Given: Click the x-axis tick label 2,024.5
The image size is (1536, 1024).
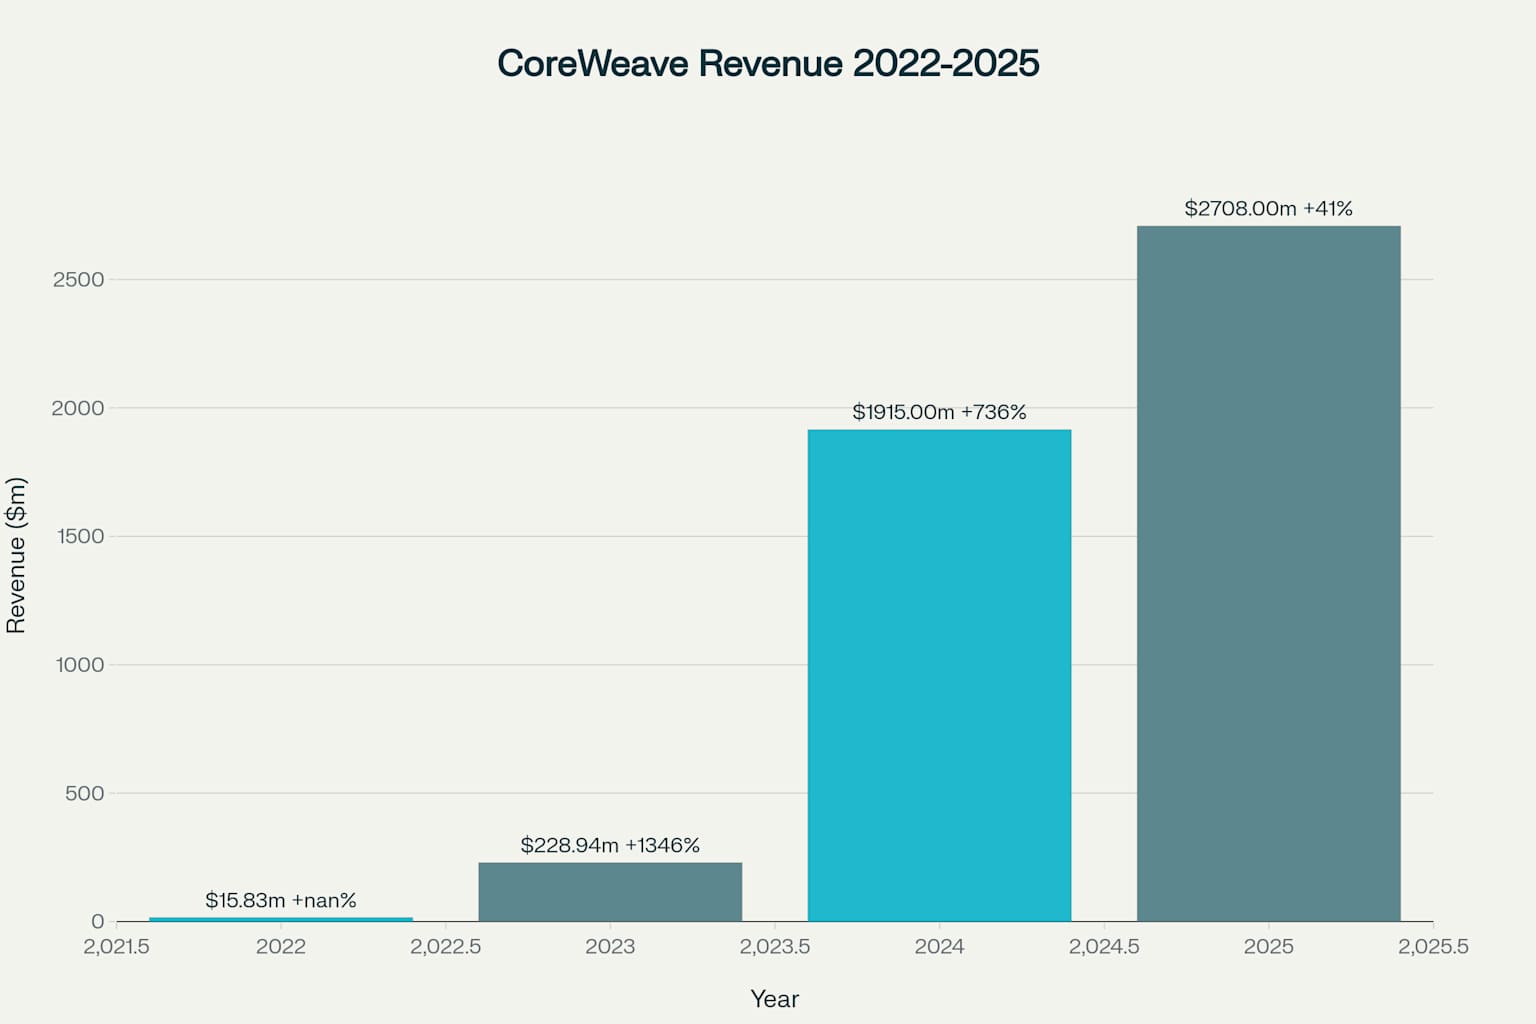Looking at the screenshot, I should 1104,946.
